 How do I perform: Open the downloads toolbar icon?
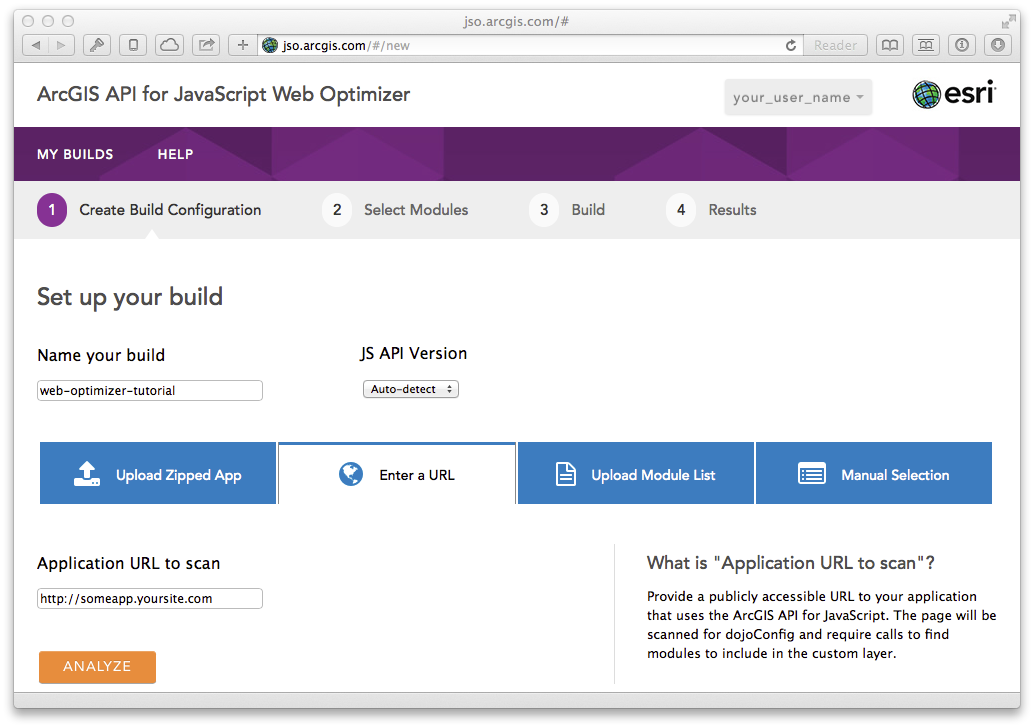pyautogui.click(x=998, y=46)
